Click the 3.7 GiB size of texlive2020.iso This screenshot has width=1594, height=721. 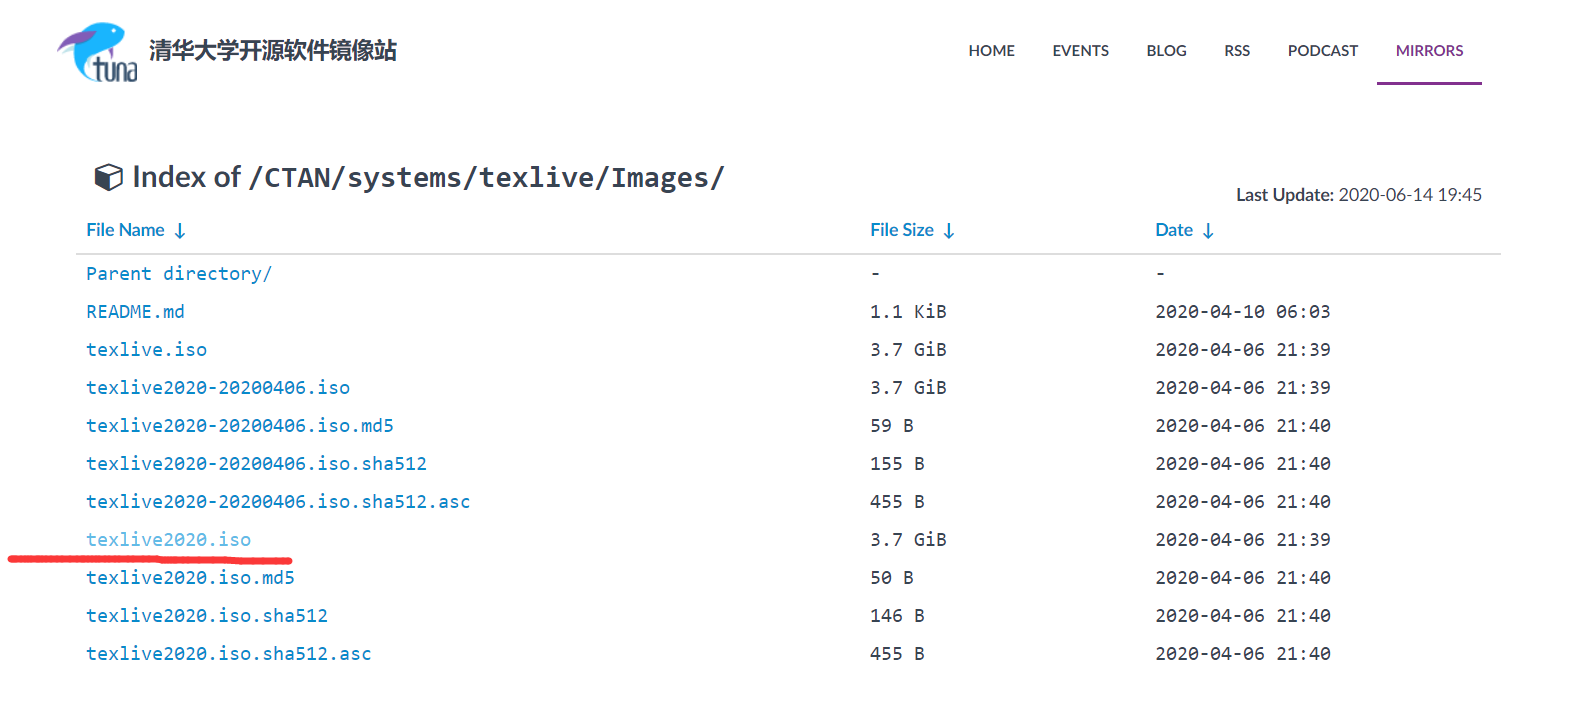[x=908, y=540]
